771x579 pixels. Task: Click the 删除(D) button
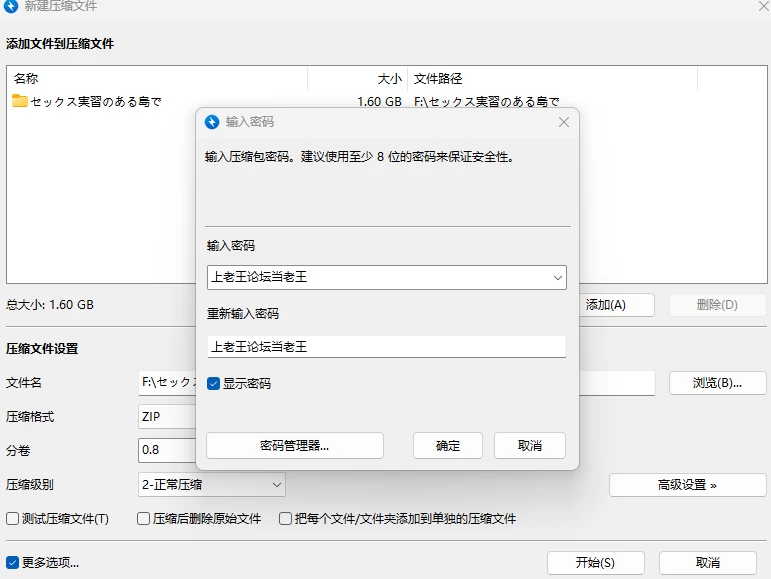tap(717, 305)
